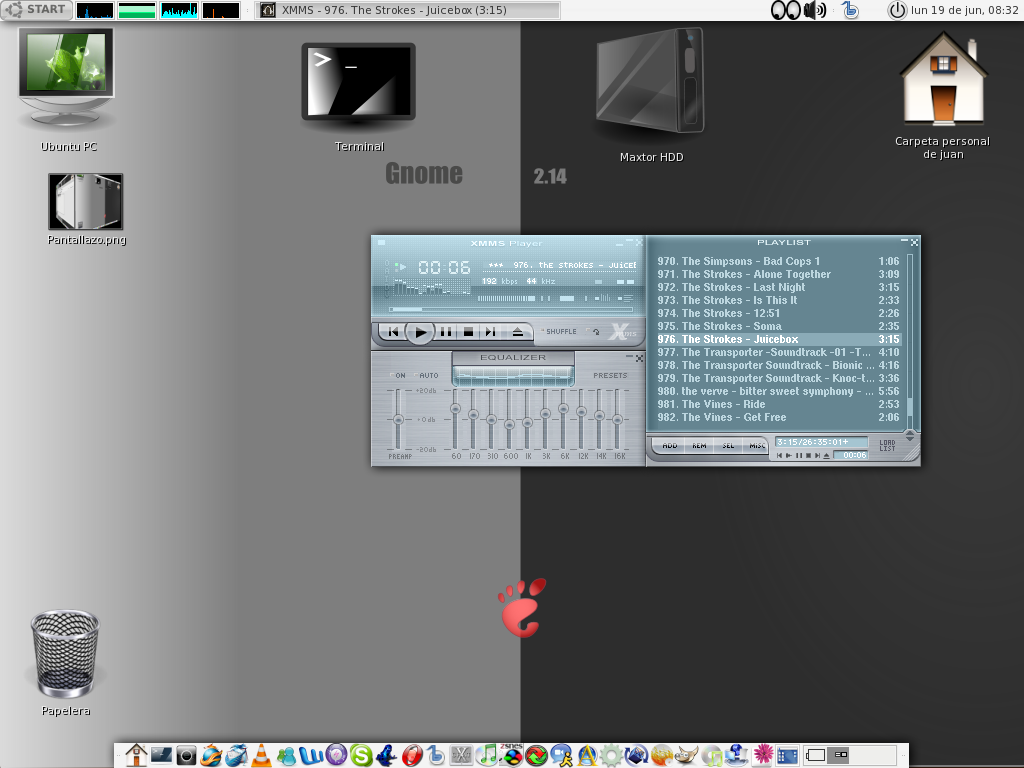Click the XMMS previous track button

(x=393, y=332)
